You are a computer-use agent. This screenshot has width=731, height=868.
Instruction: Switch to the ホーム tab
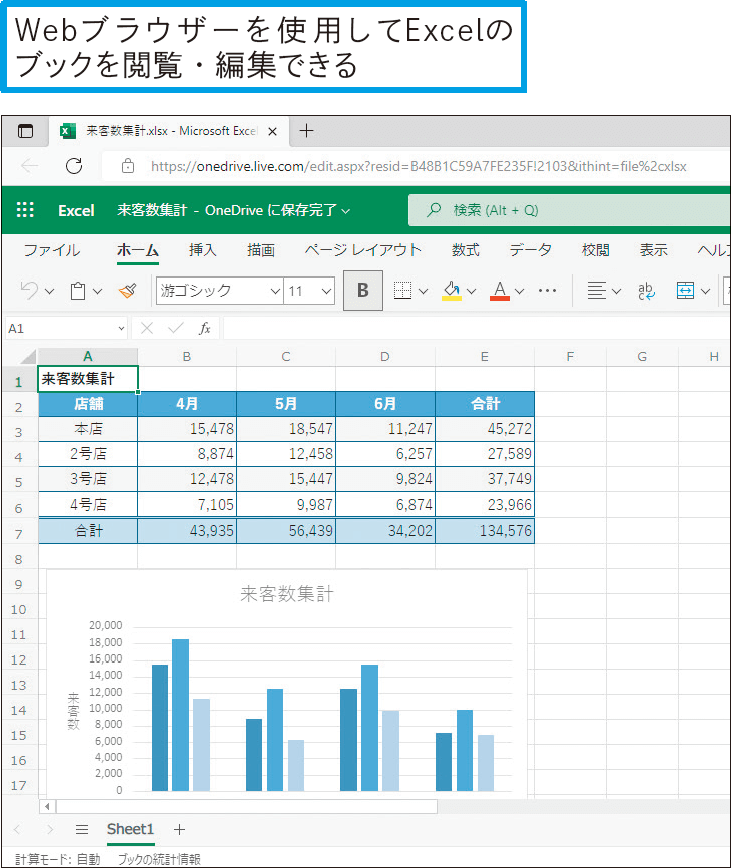138,250
